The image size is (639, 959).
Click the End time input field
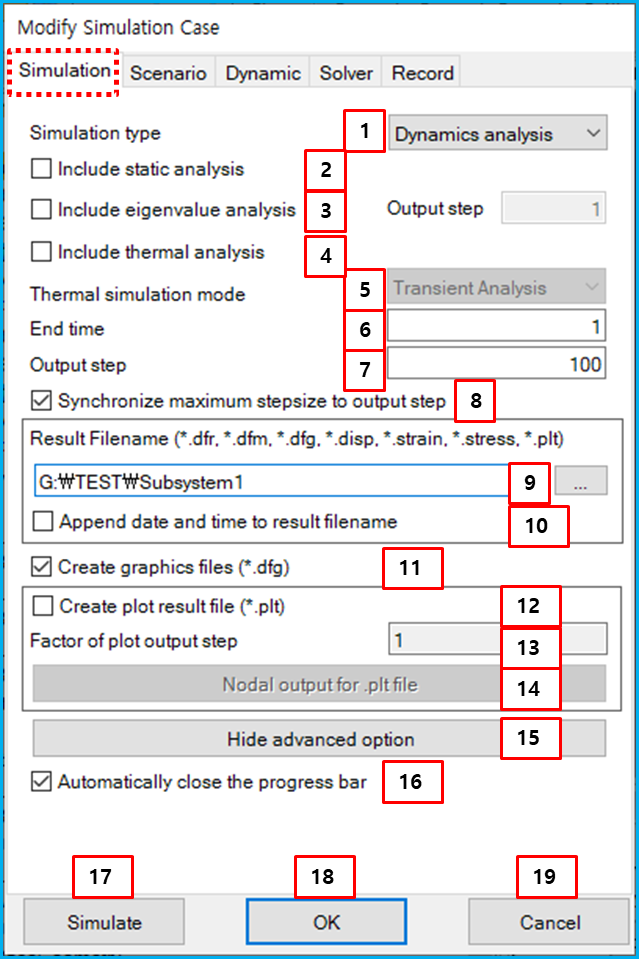[x=497, y=327]
